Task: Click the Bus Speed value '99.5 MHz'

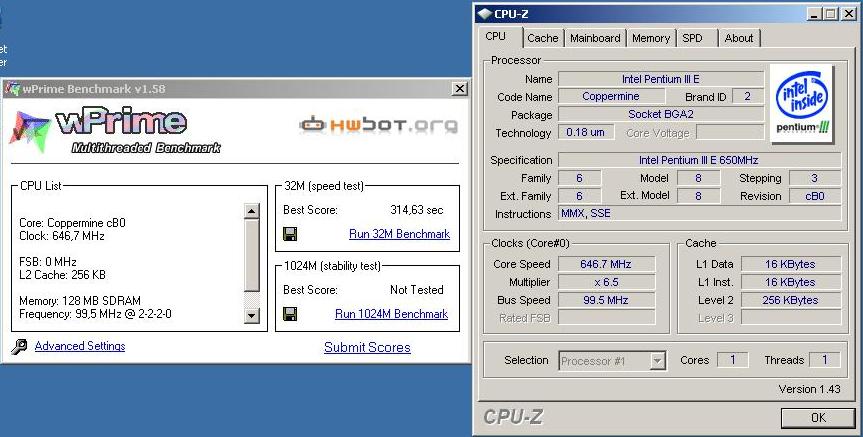Action: [607, 301]
